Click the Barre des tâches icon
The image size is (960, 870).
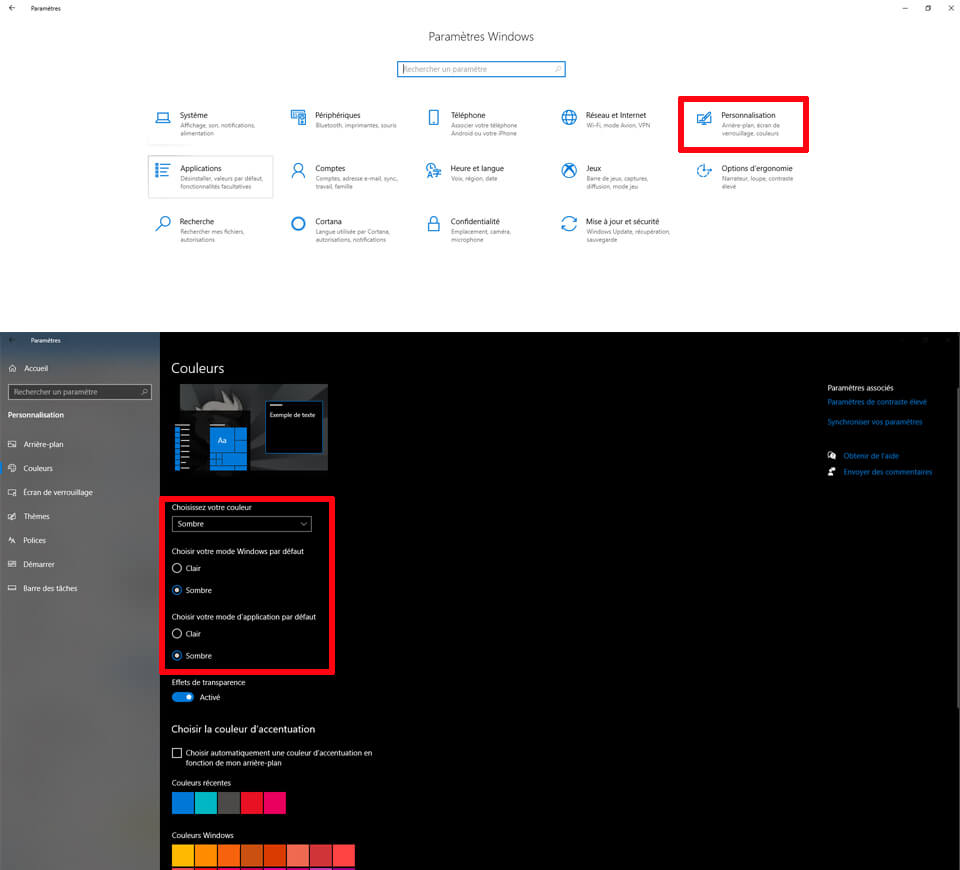coord(12,588)
